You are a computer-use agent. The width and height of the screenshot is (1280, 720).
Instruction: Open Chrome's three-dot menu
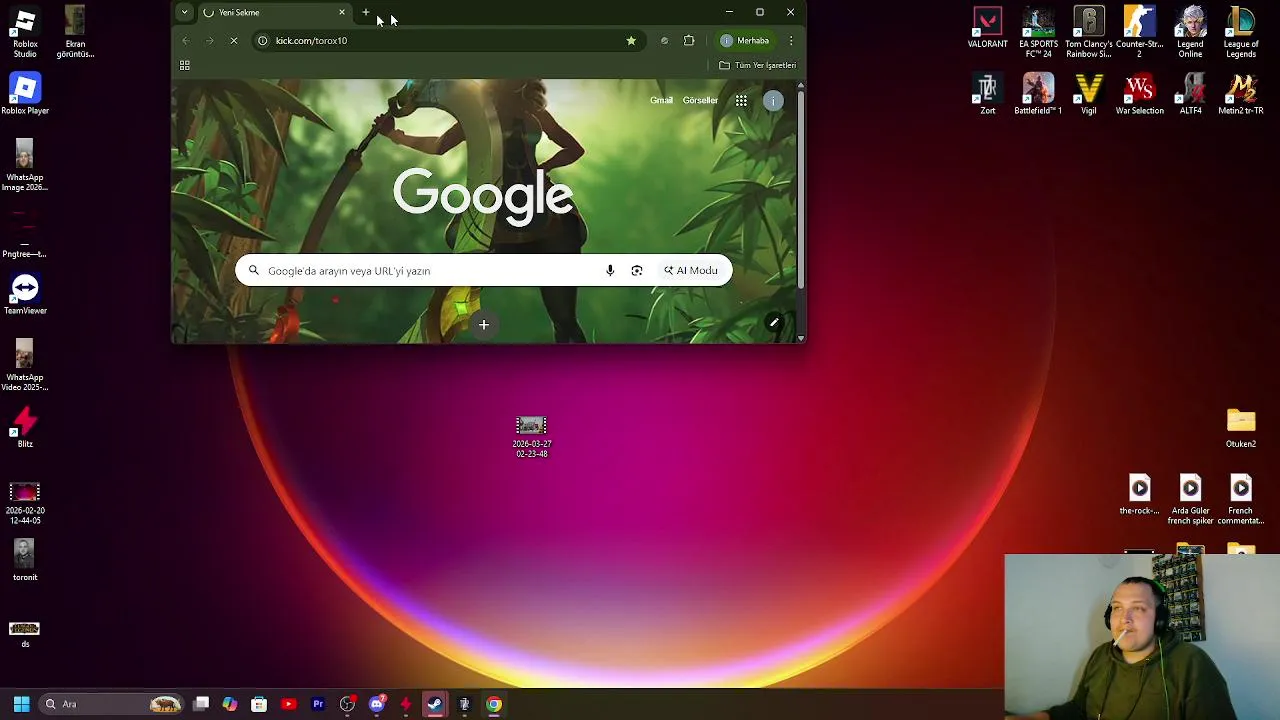click(791, 41)
